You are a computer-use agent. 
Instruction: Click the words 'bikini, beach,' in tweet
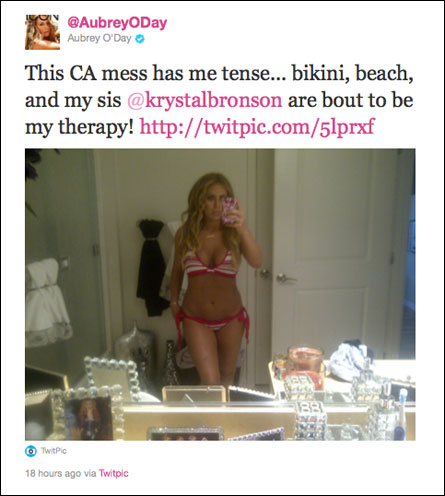tap(353, 74)
